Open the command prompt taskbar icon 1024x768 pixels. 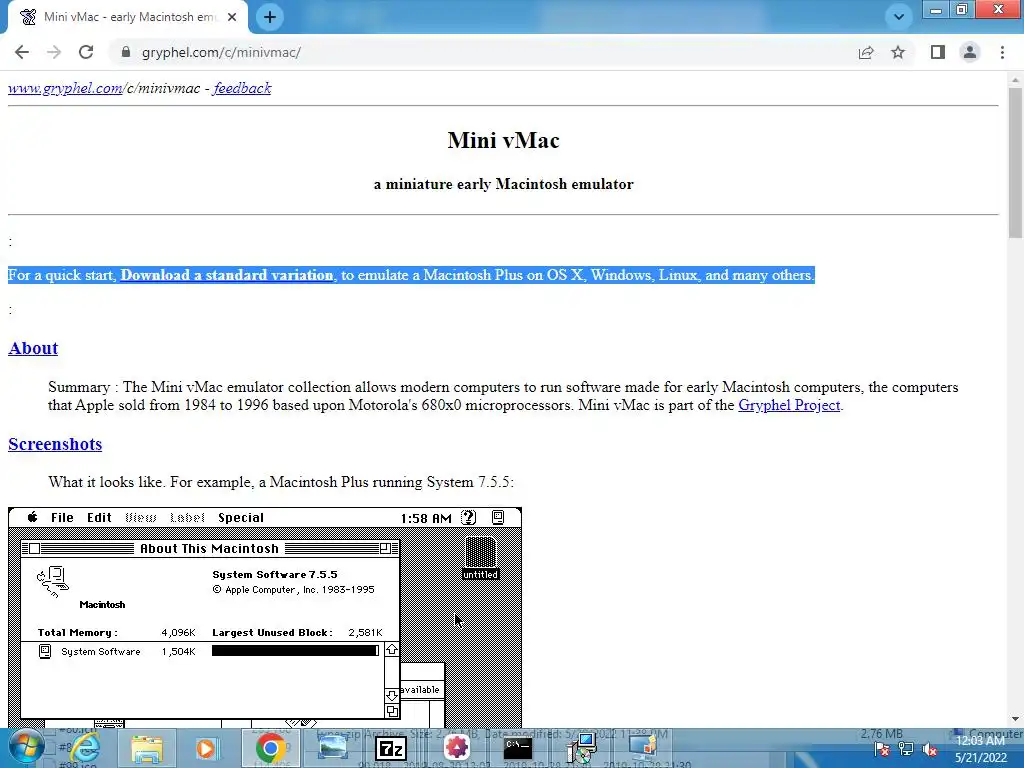[518, 748]
